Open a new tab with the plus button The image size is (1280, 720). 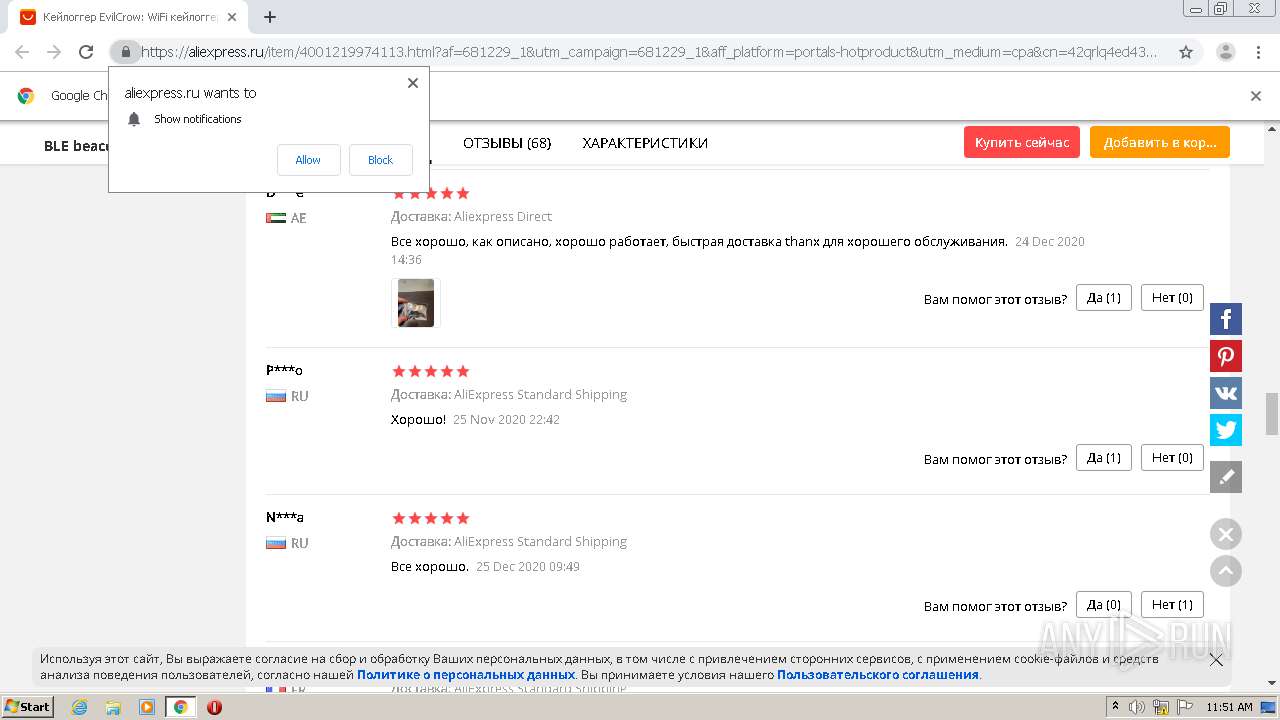(x=270, y=17)
